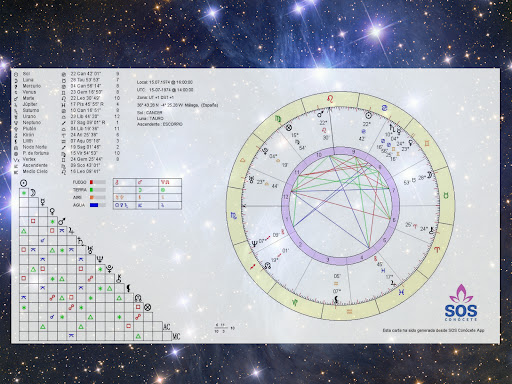Image resolution: width=512 pixels, height=384 pixels.
Task: Click the Part of Fortune symbol in the wheel
Action: pyautogui.click(x=289, y=128)
